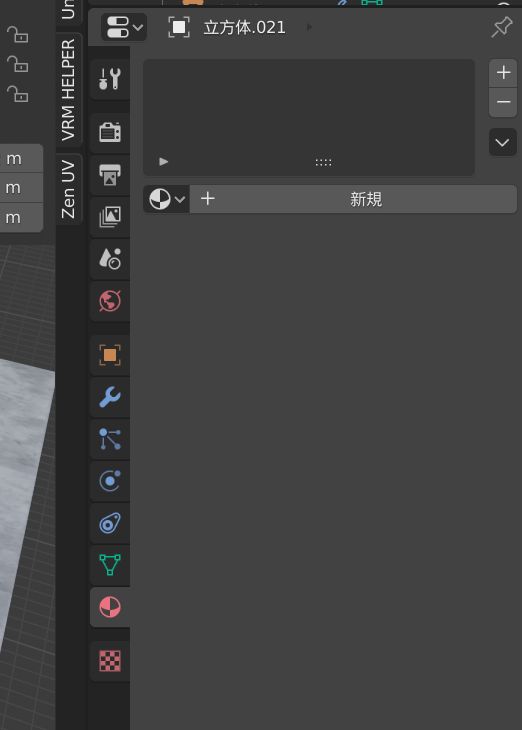Open the Output properties tab
This screenshot has height=730, width=522.
tap(110, 175)
